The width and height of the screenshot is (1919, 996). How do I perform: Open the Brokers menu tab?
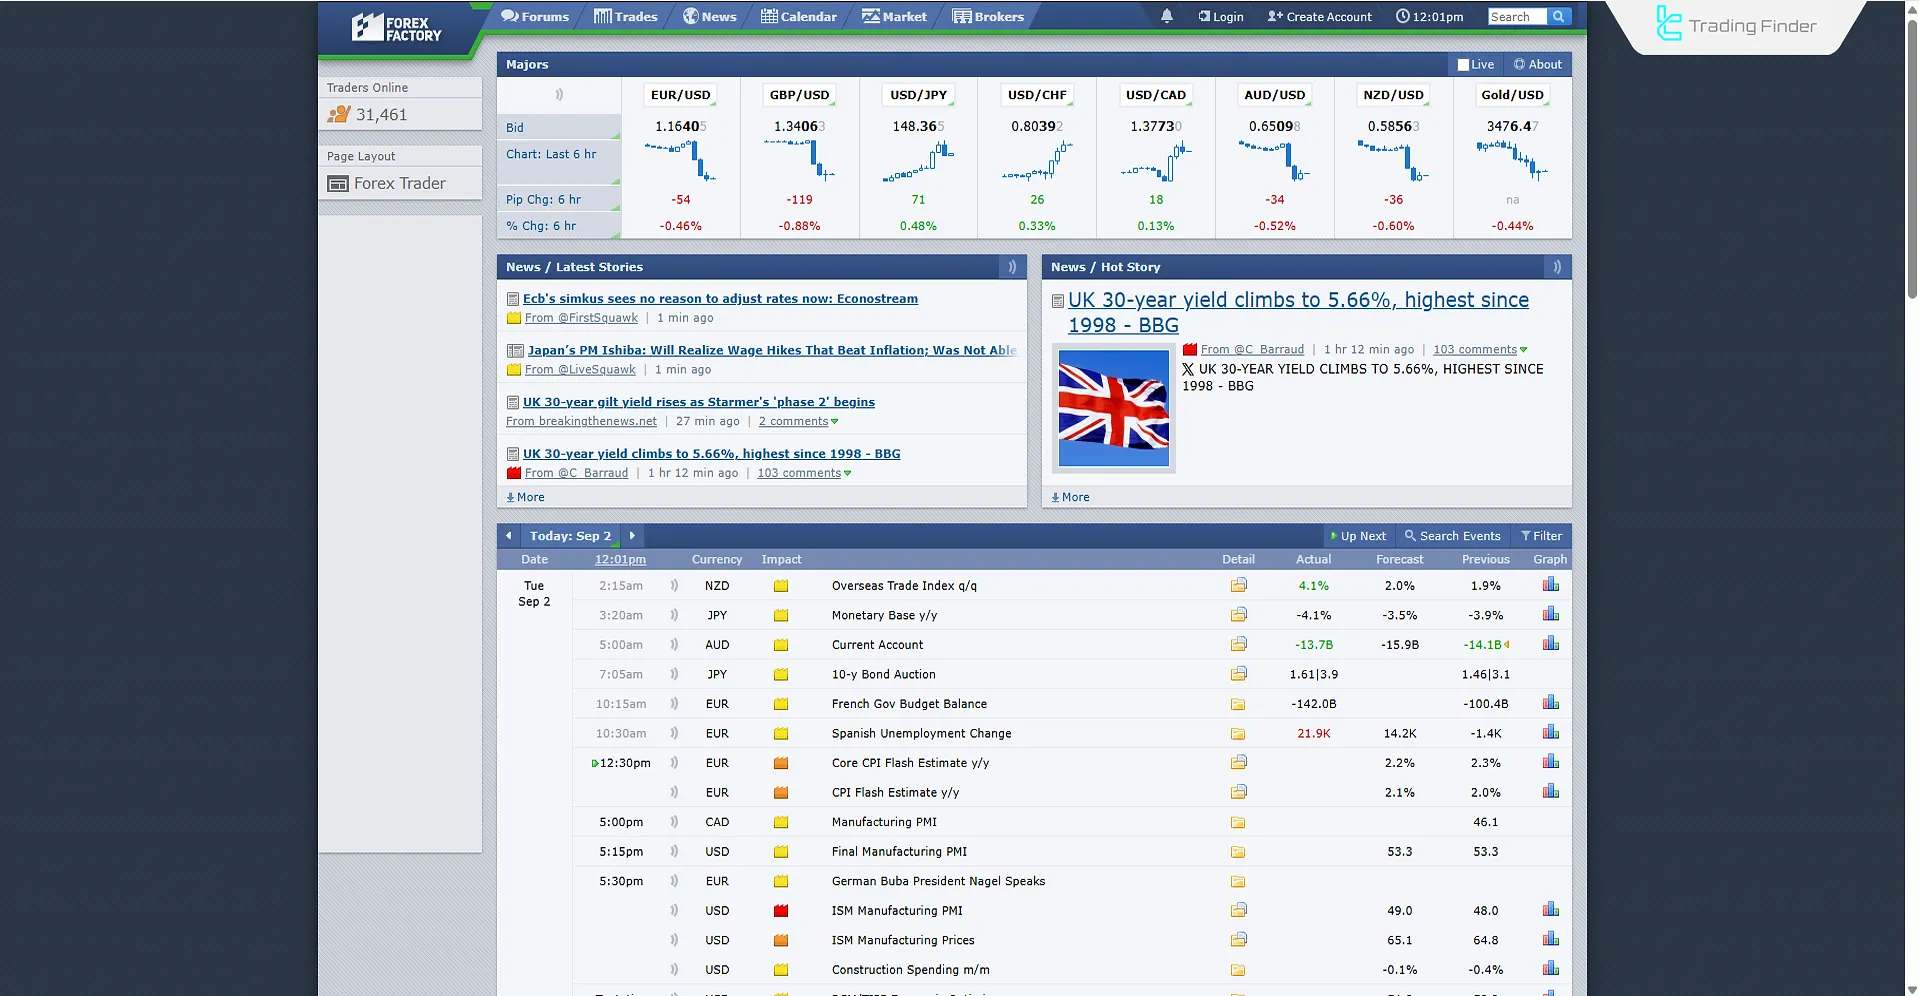[988, 16]
